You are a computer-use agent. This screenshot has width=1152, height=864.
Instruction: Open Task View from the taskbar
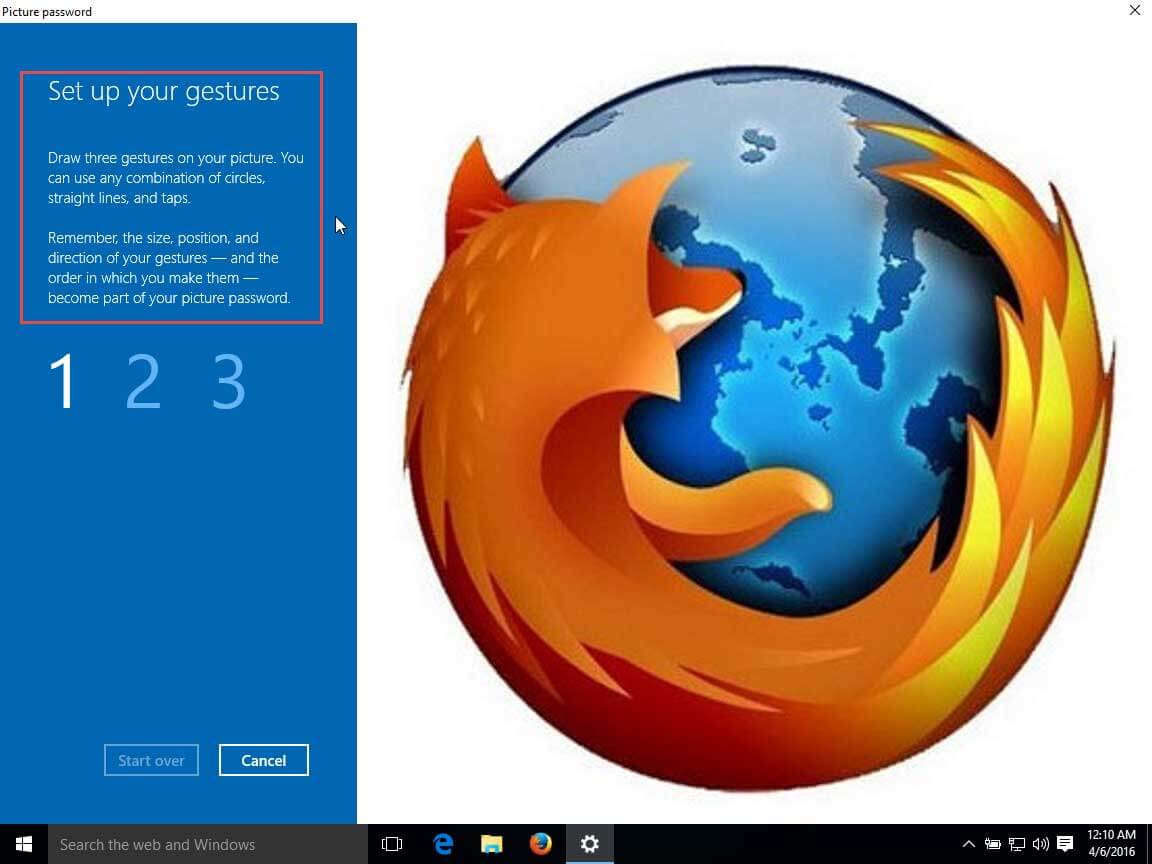pyautogui.click(x=392, y=844)
